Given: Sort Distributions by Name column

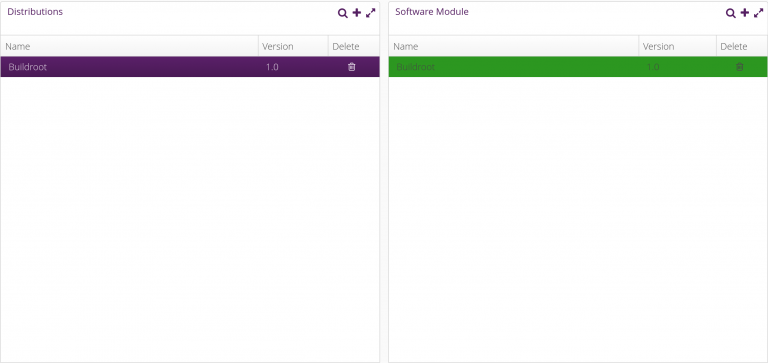Looking at the screenshot, I should tap(129, 47).
